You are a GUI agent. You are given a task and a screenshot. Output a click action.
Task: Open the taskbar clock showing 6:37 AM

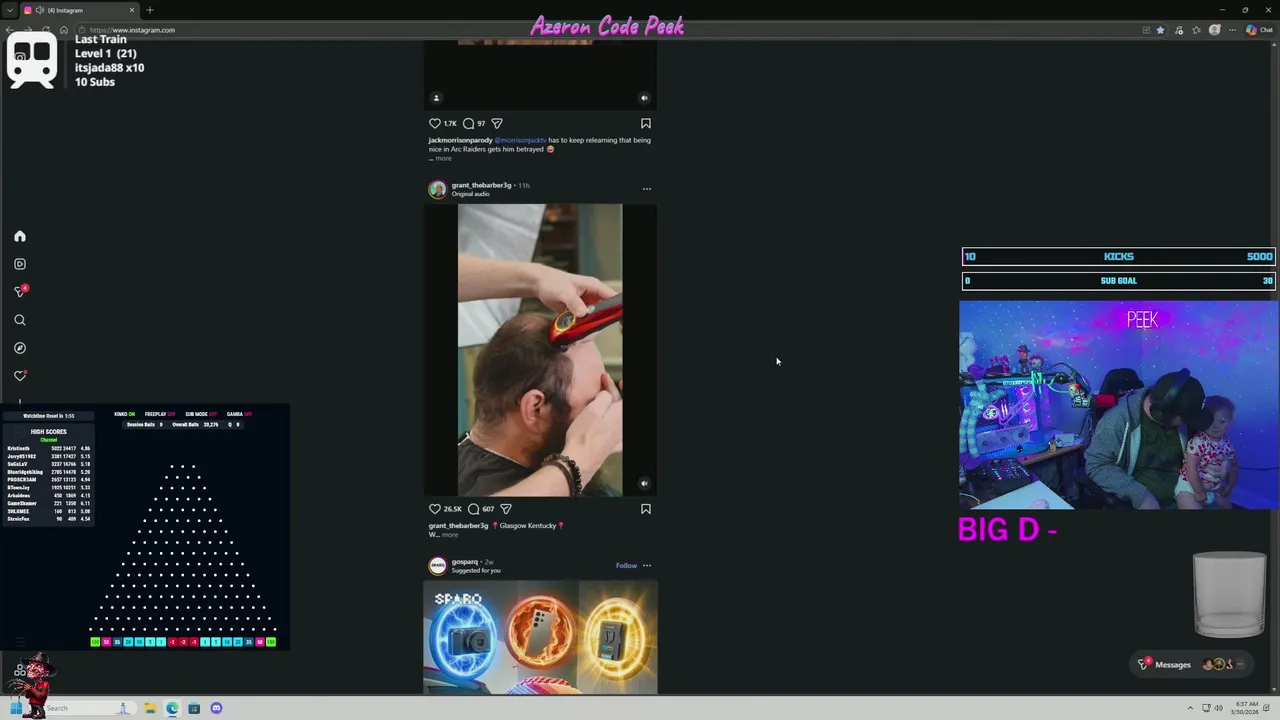pyautogui.click(x=1244, y=708)
